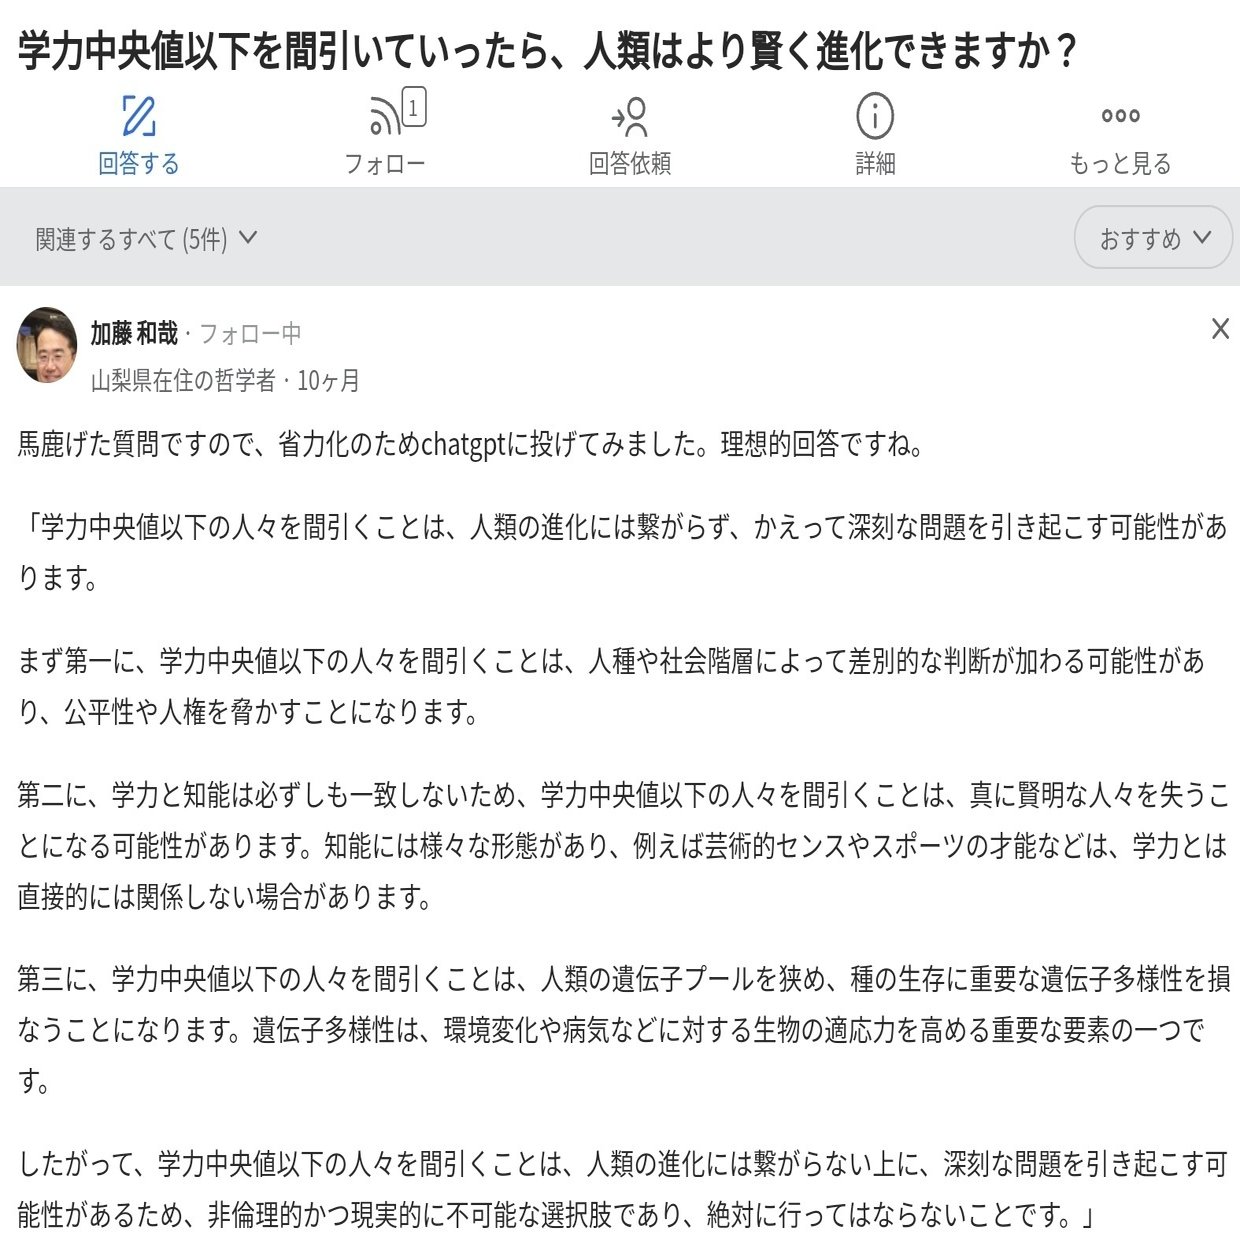This screenshot has height=1240, width=1240.
Task: Click the 回答依頼 text label
Action: 630,163
